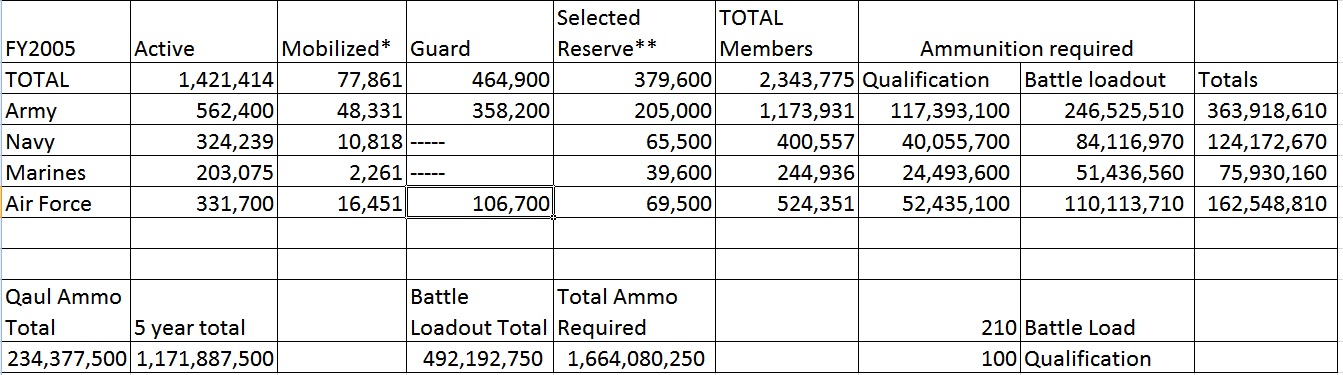Click the Qaul Ammo Total value 234,377,500
Image resolution: width=1343 pixels, height=375 pixels.
click(66, 358)
